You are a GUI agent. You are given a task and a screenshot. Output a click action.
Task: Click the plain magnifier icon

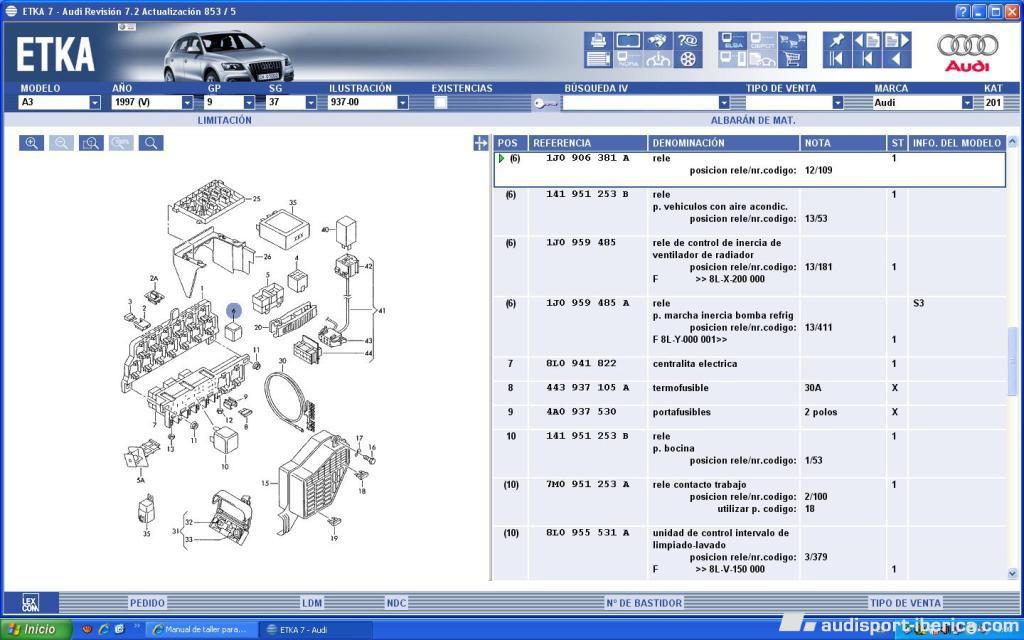(151, 143)
